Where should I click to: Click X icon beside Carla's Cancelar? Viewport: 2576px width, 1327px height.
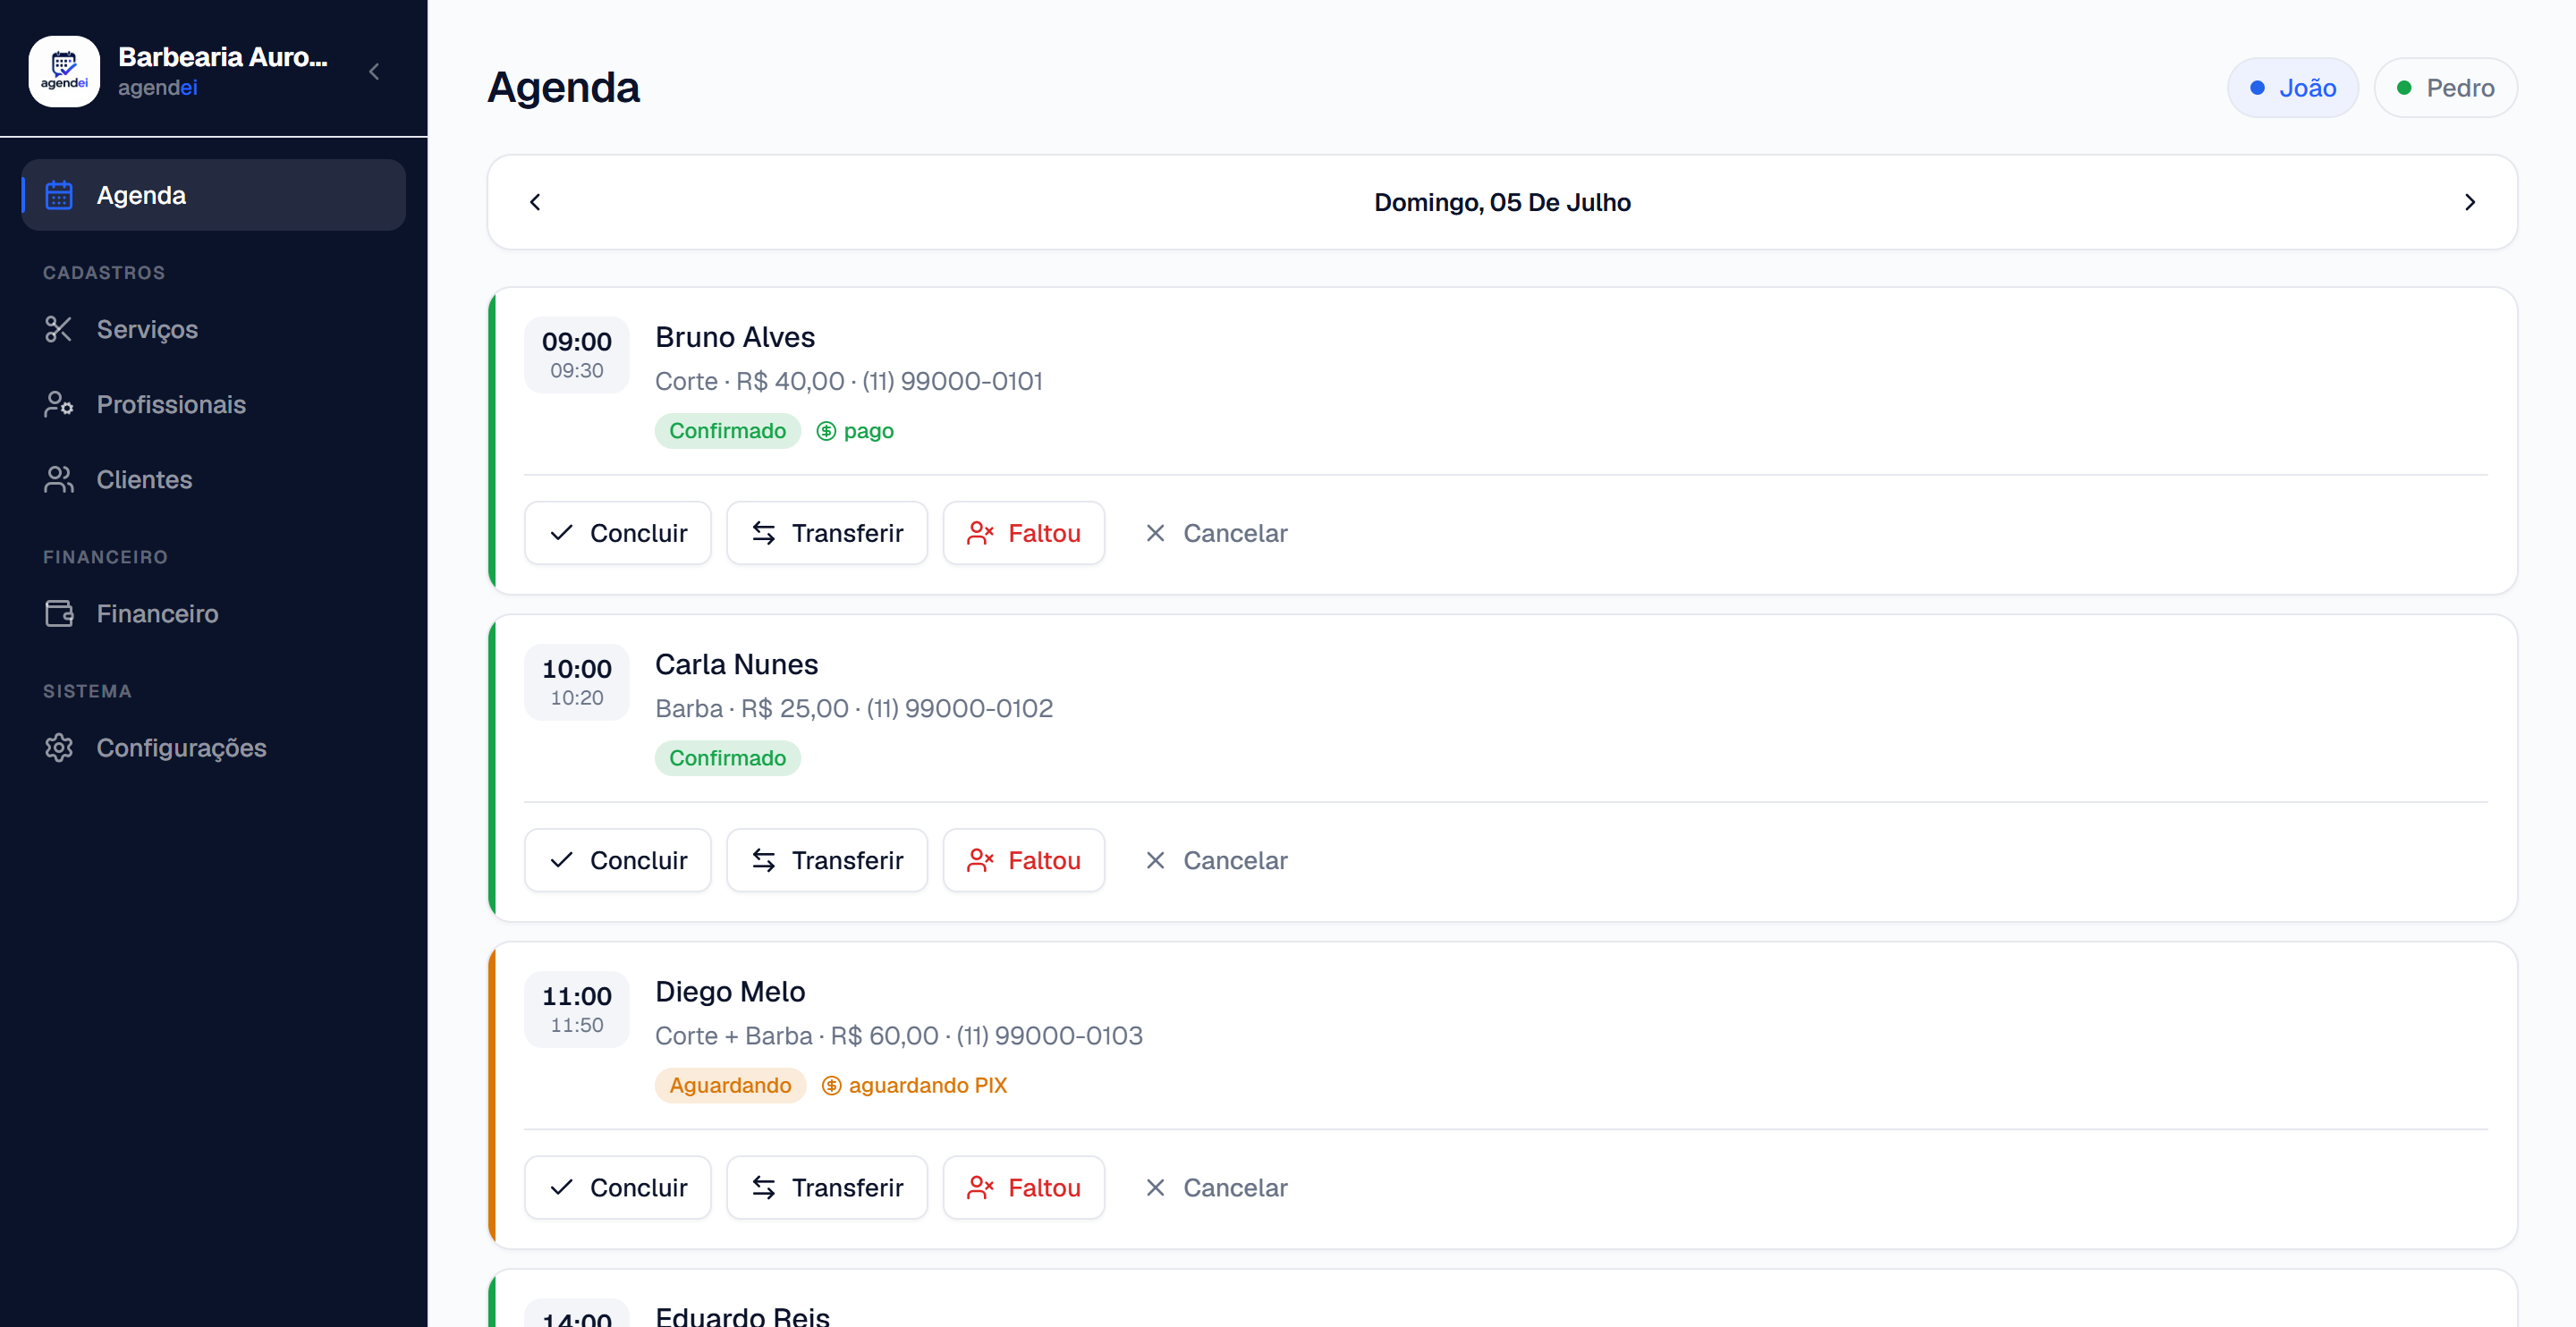pyautogui.click(x=1155, y=860)
